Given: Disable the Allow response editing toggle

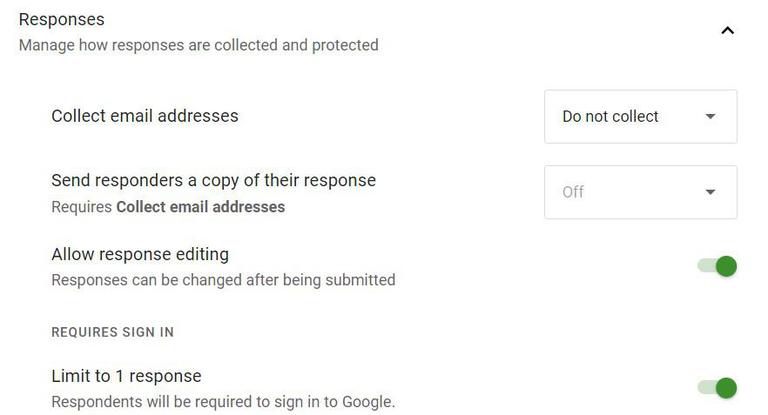Looking at the screenshot, I should [x=717, y=266].
